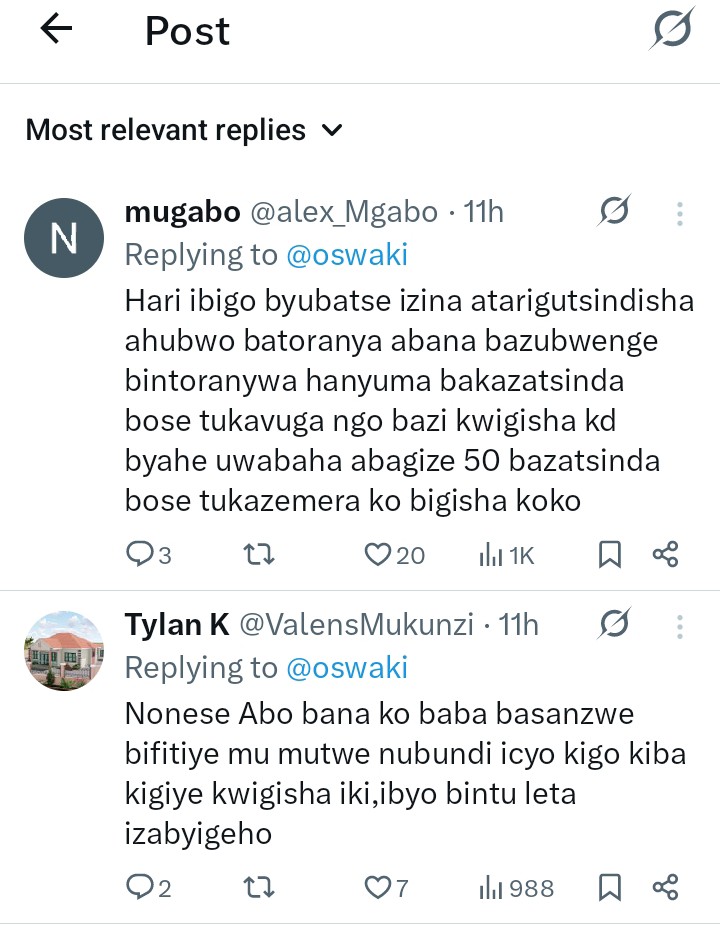Open more options on Tylan K's reply
Viewport: 720px width, 926px height.
point(680,626)
